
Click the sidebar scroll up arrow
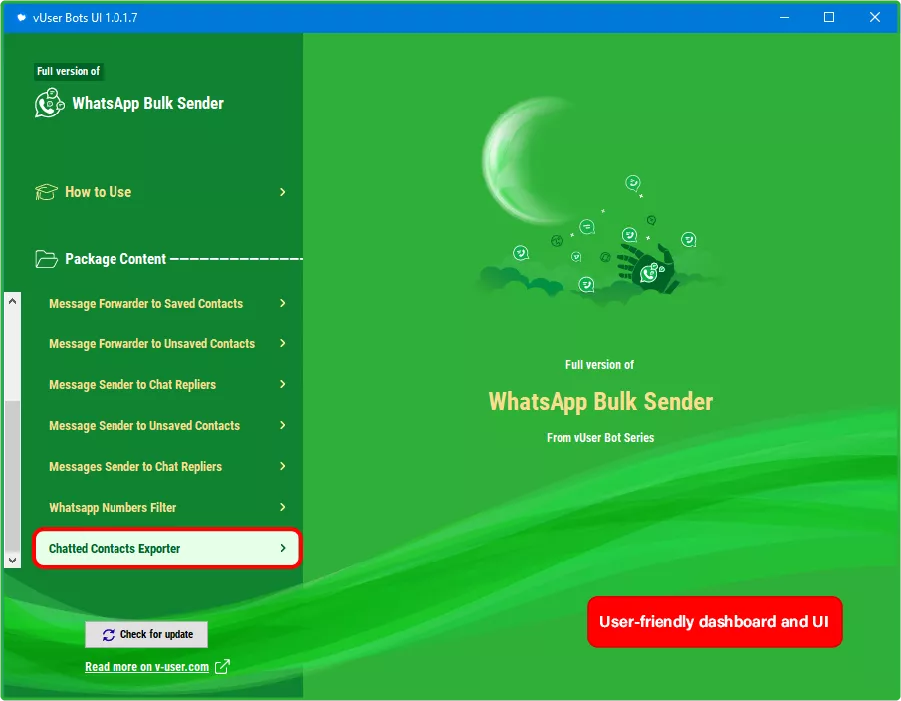click(x=13, y=301)
